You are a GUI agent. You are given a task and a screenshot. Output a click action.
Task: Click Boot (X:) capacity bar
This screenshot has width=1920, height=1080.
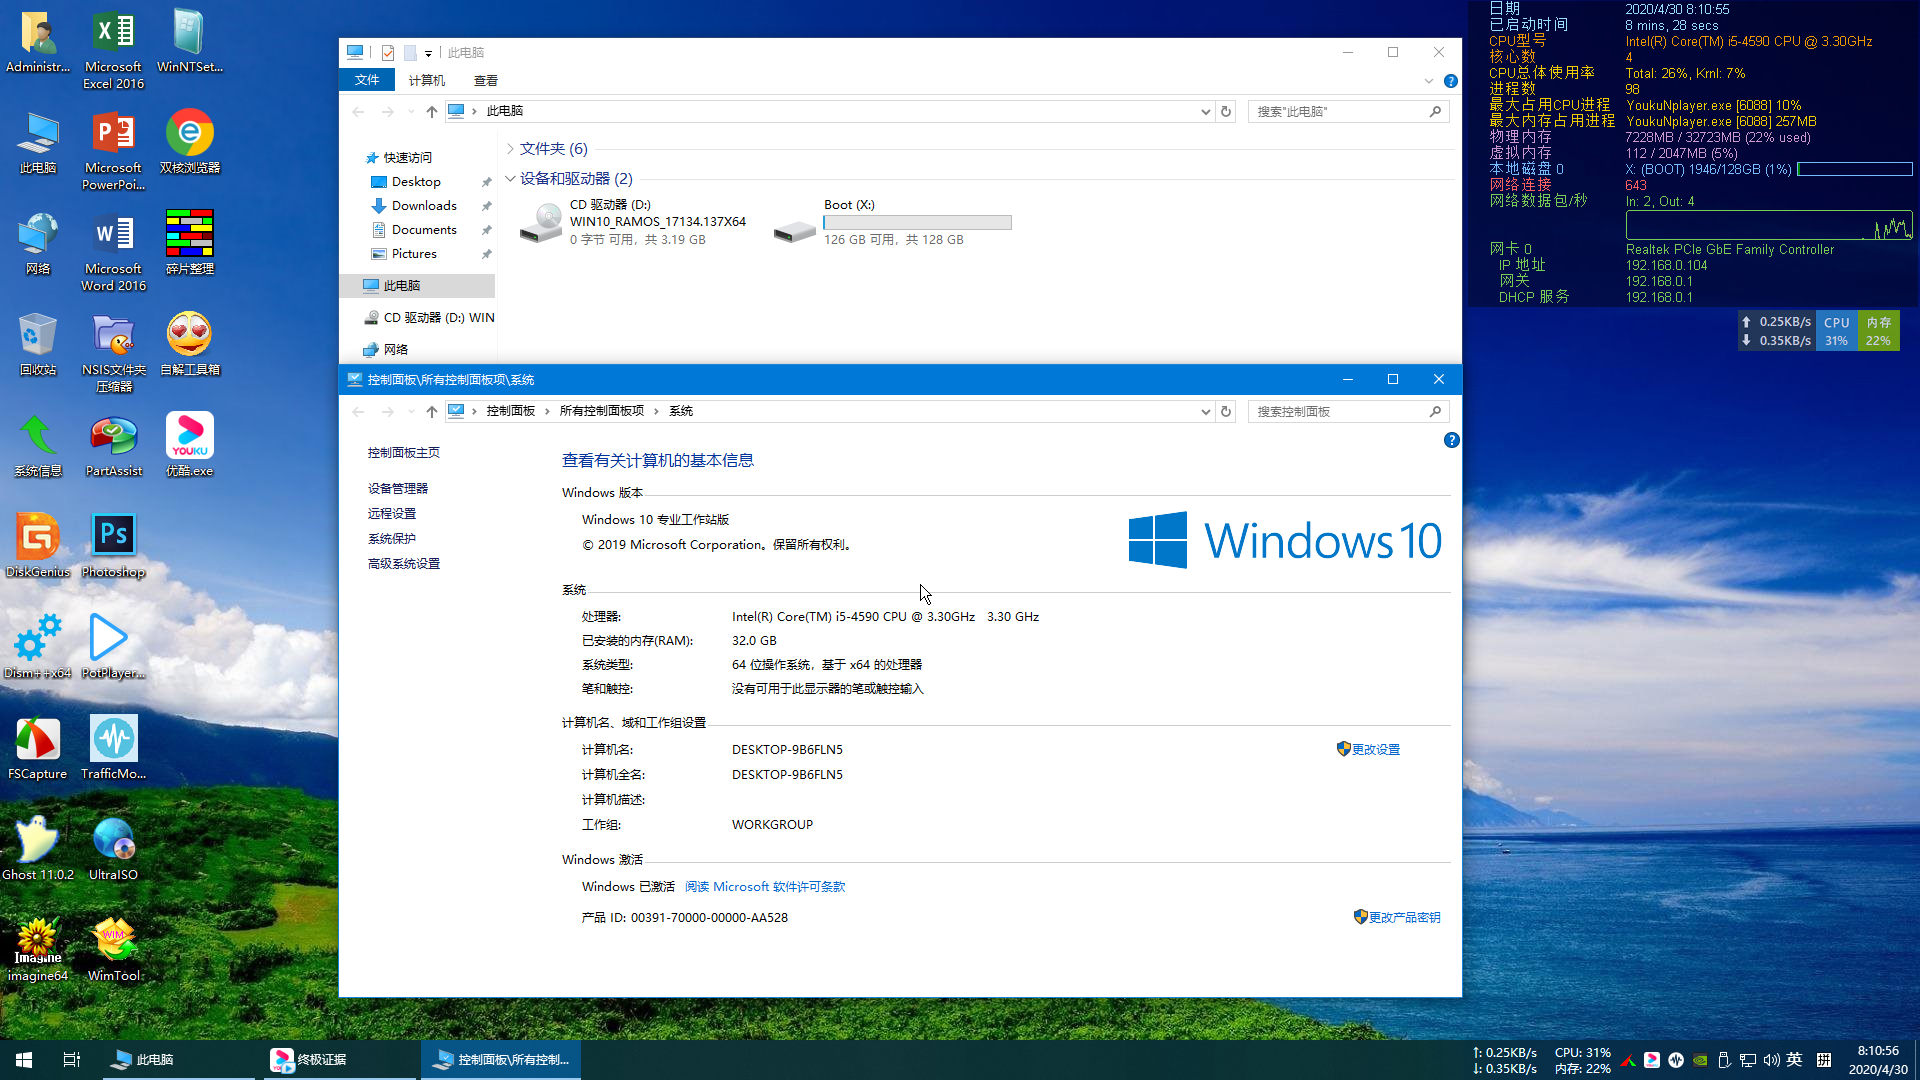click(917, 223)
